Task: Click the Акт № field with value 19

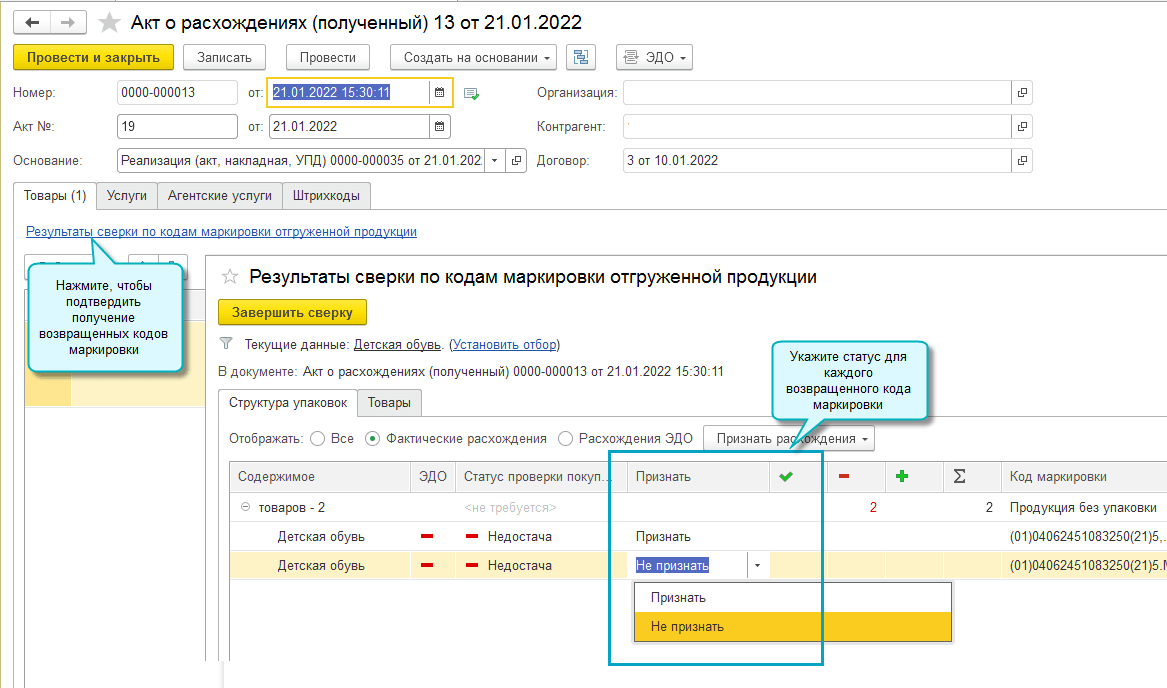Action: 177,127
